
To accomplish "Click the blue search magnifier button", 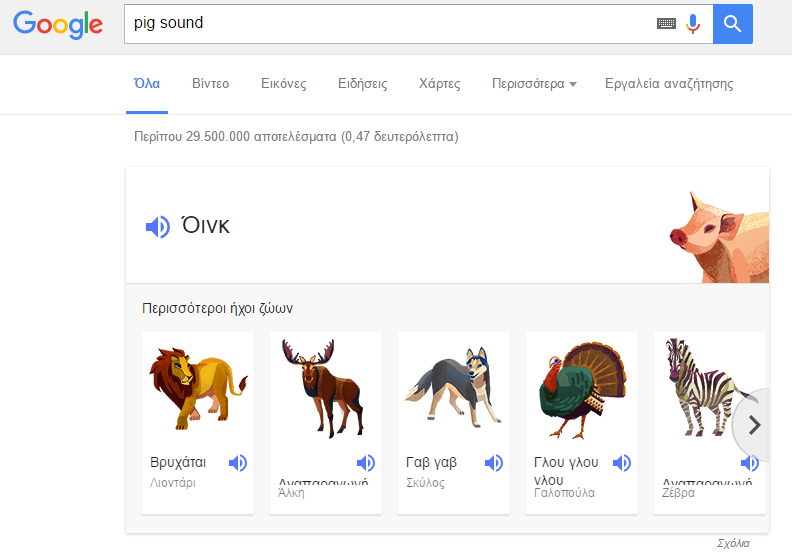I will pos(733,24).
